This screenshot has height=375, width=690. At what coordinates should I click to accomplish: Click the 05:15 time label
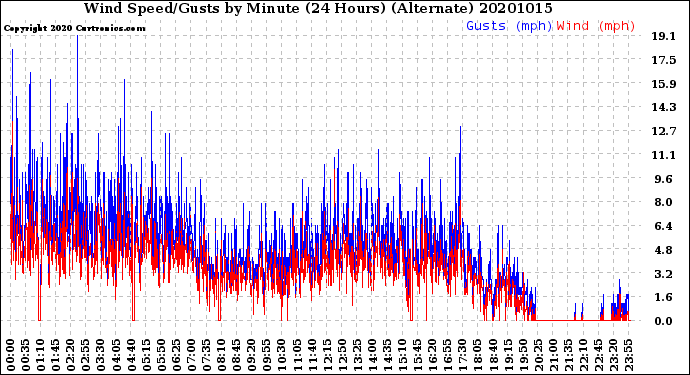pyautogui.click(x=146, y=355)
